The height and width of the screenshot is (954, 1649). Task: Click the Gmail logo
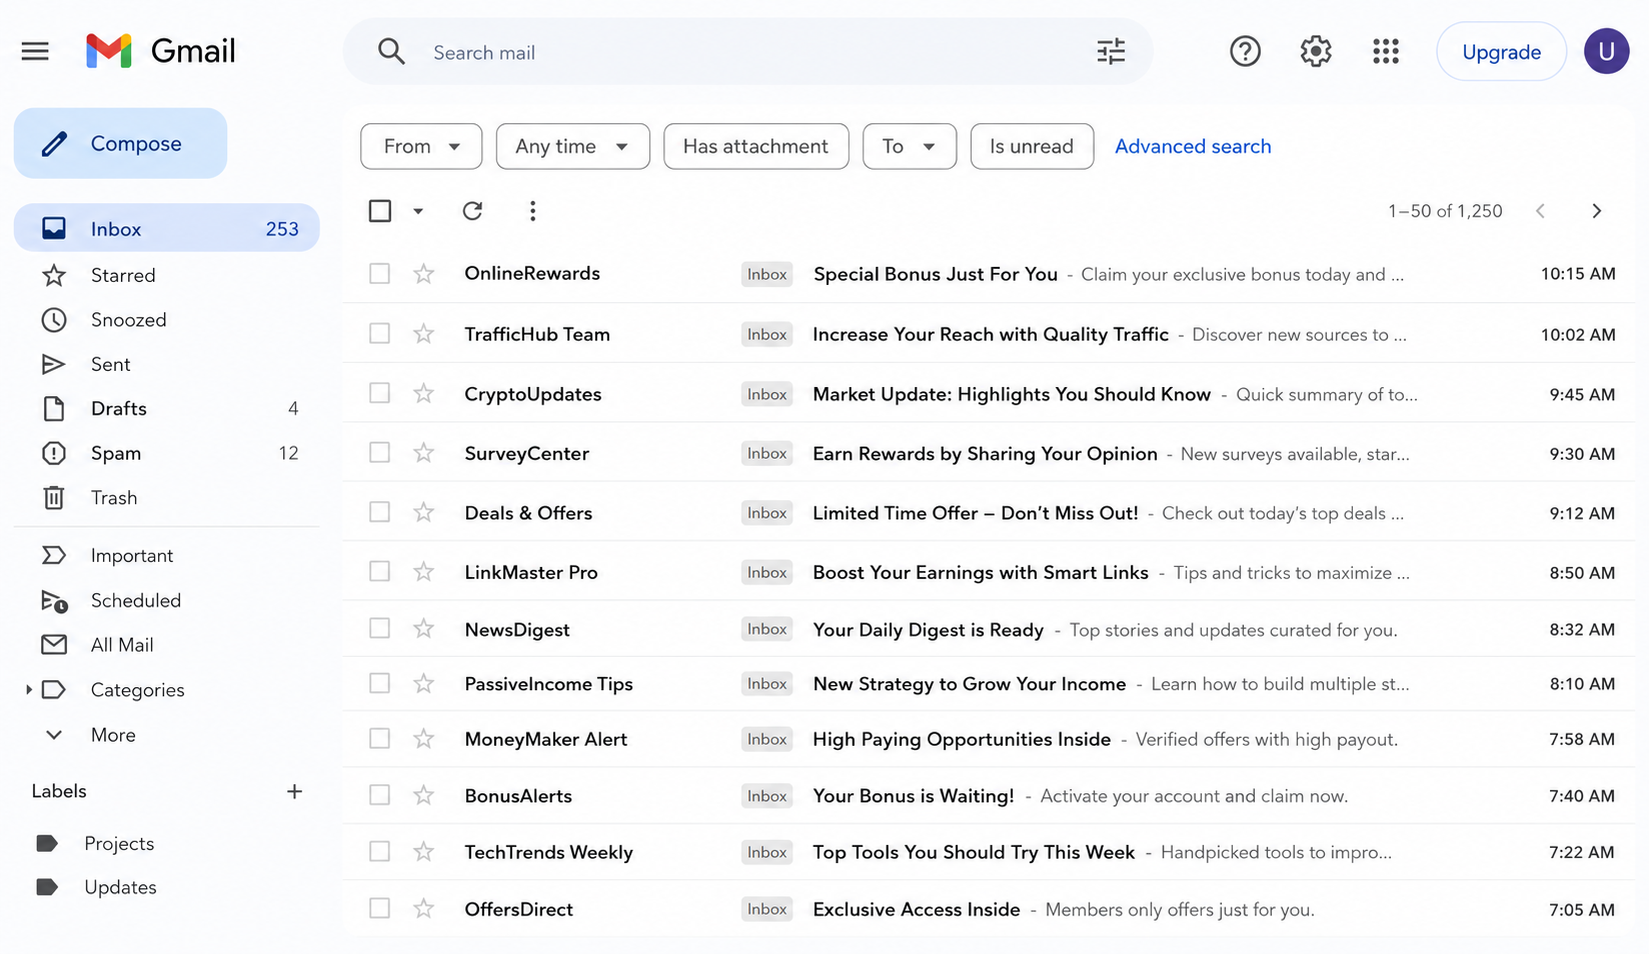160,51
